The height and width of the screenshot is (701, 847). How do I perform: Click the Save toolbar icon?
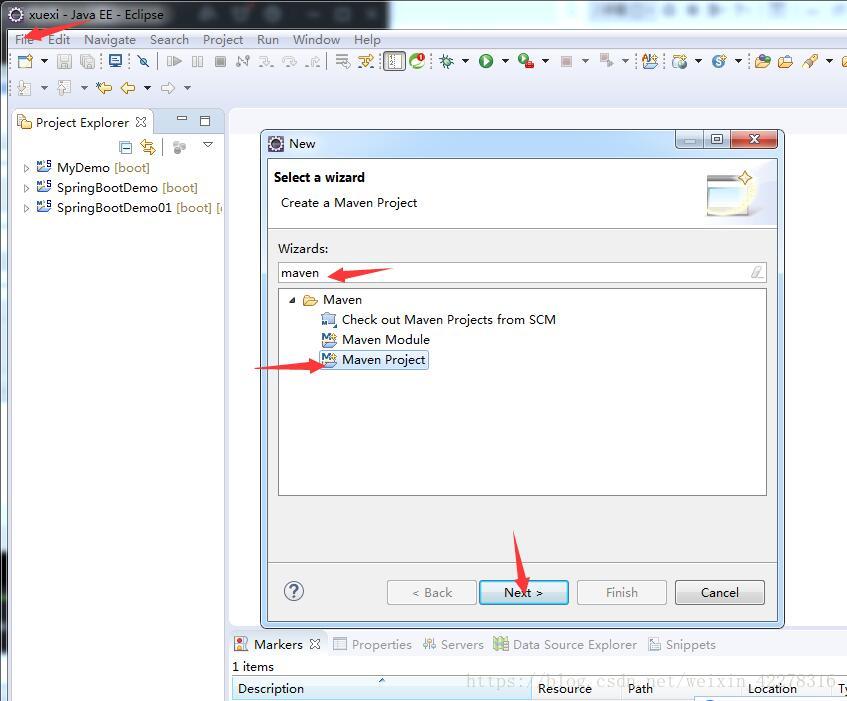64,61
